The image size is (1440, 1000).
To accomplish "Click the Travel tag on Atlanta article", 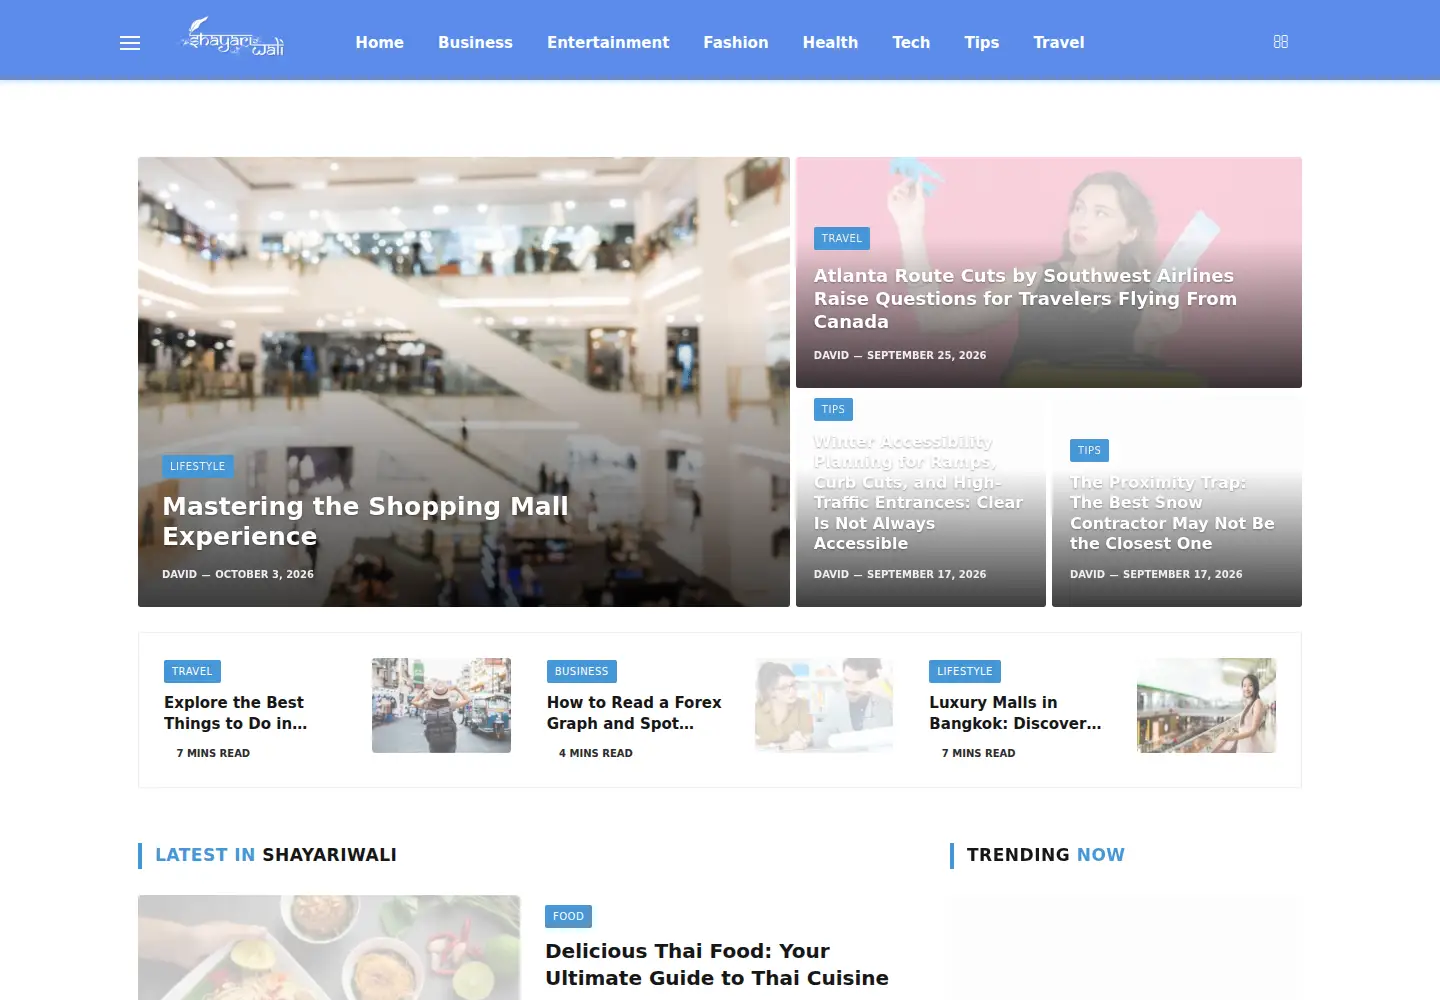I will (842, 238).
